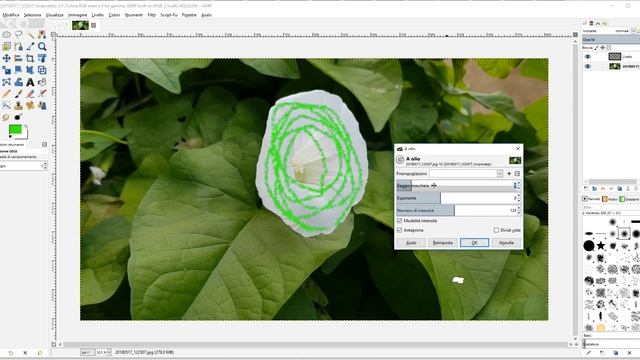
Task: Switch to the Motivi patterns tab
Action: point(610,199)
